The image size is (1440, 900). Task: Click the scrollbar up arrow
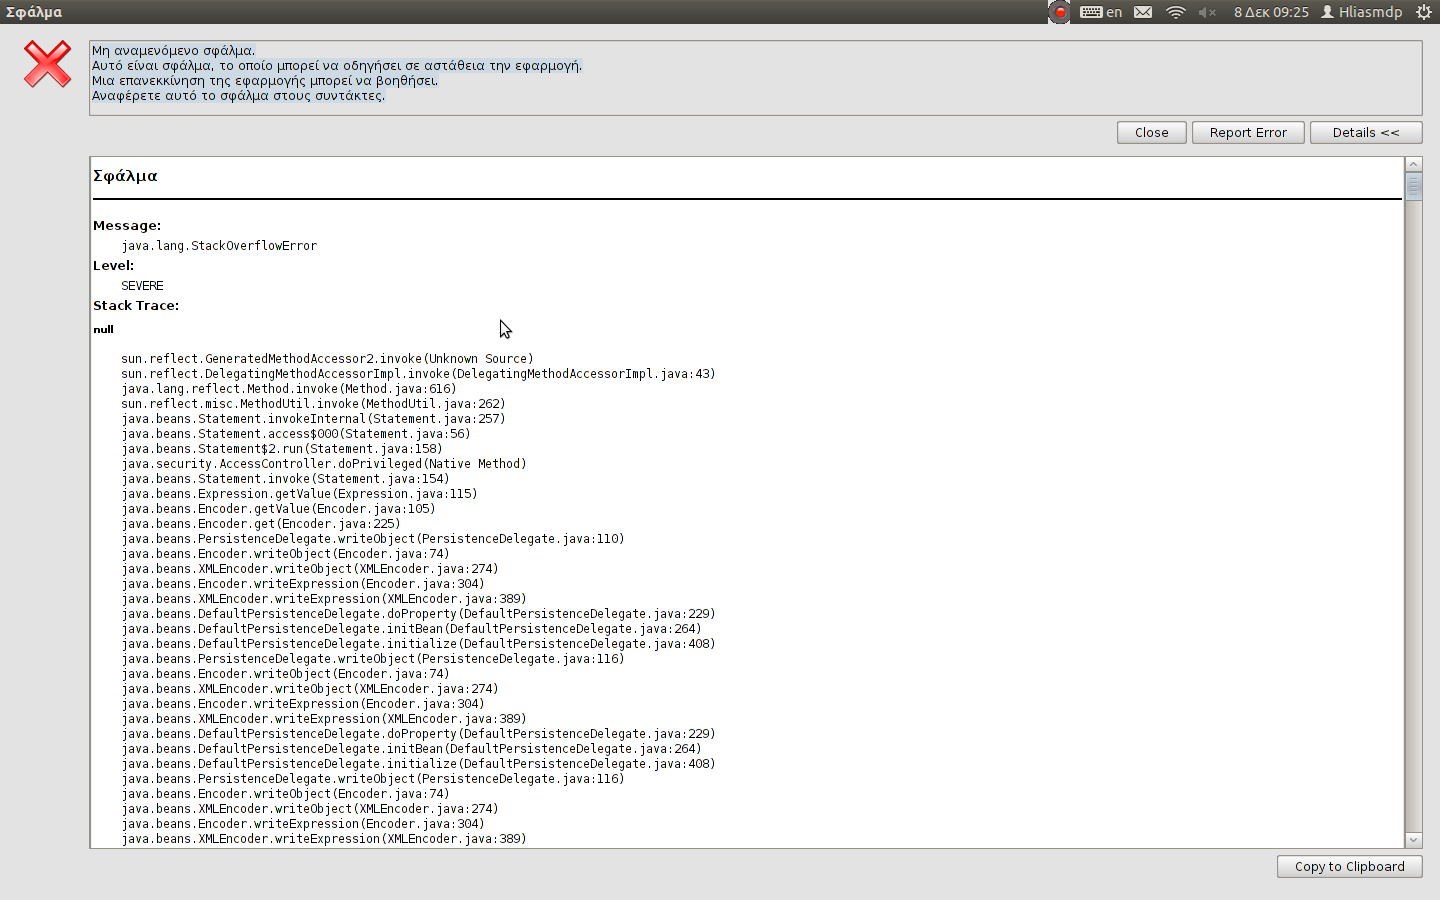pyautogui.click(x=1413, y=164)
